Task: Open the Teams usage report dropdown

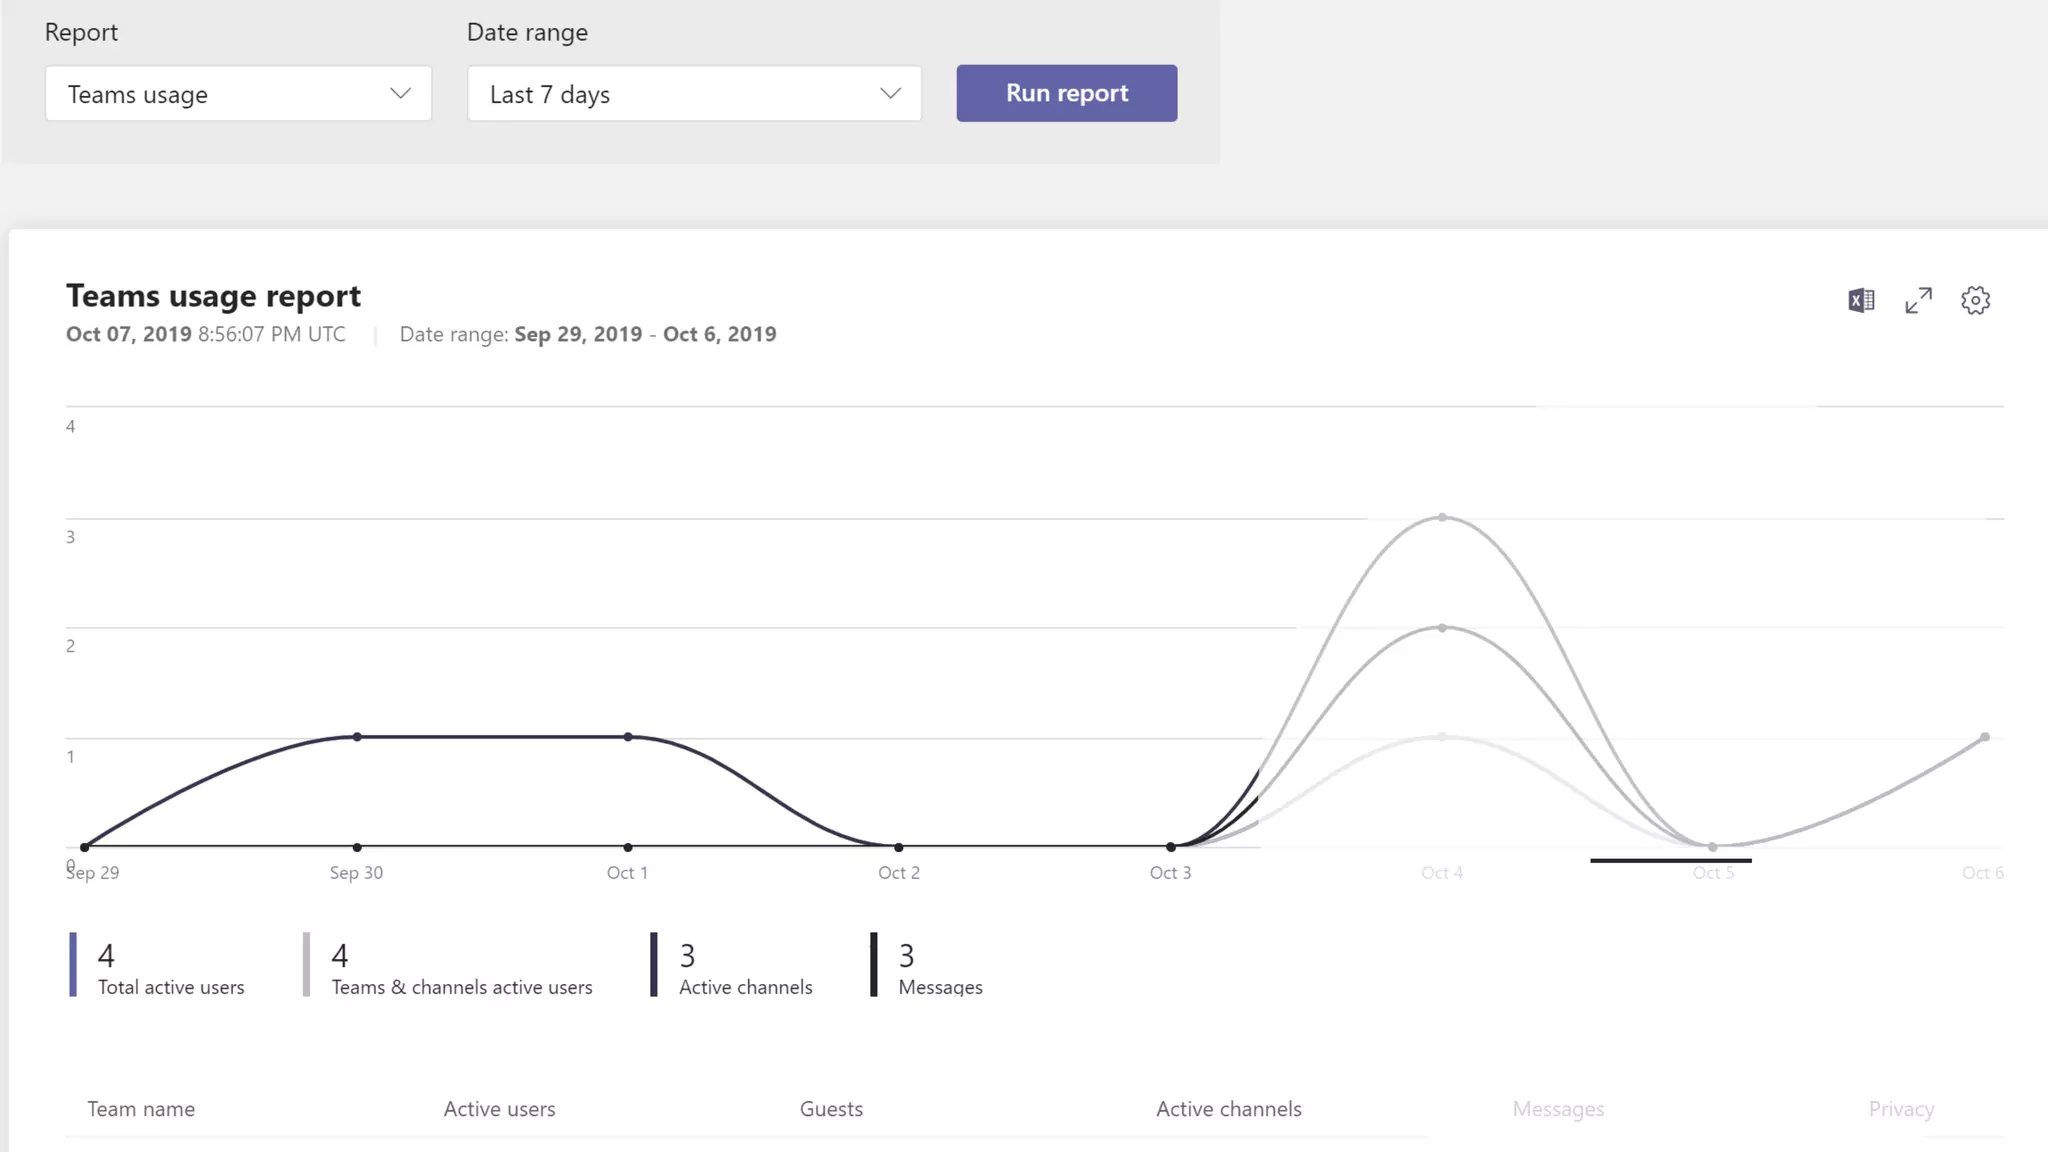Action: click(238, 94)
